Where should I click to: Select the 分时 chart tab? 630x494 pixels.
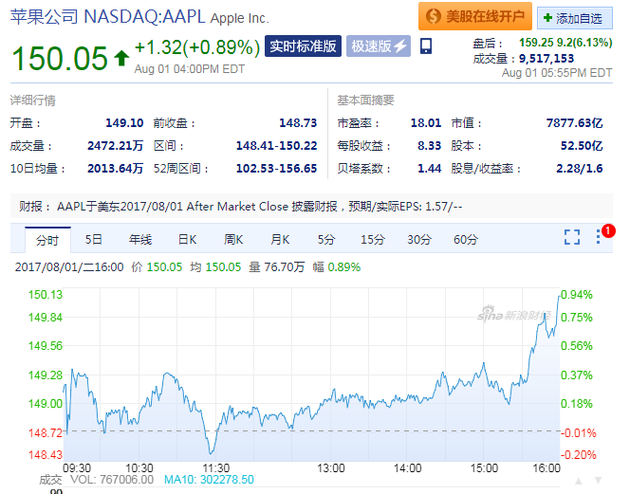tap(47, 240)
